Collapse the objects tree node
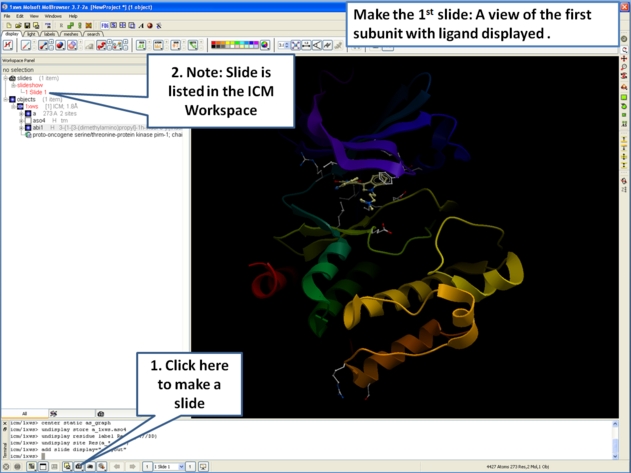The height and width of the screenshot is (473, 631). (5, 100)
